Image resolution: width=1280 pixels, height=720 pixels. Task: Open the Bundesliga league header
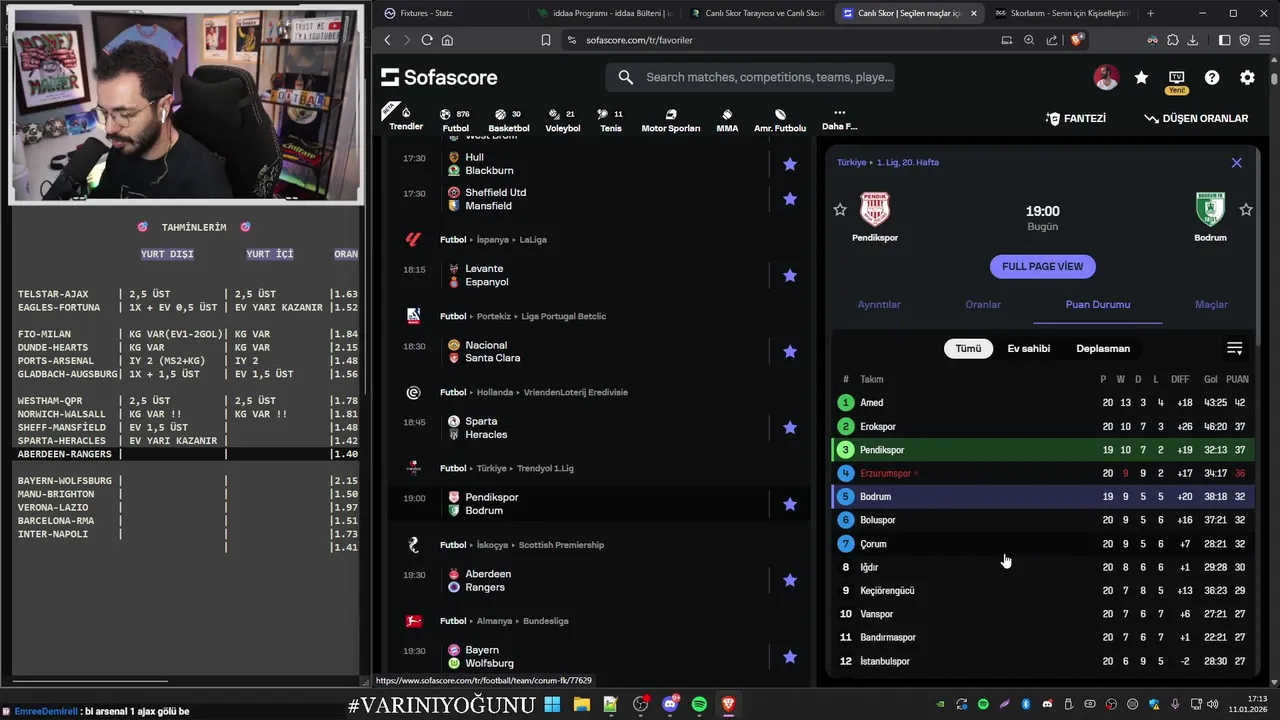(547, 621)
